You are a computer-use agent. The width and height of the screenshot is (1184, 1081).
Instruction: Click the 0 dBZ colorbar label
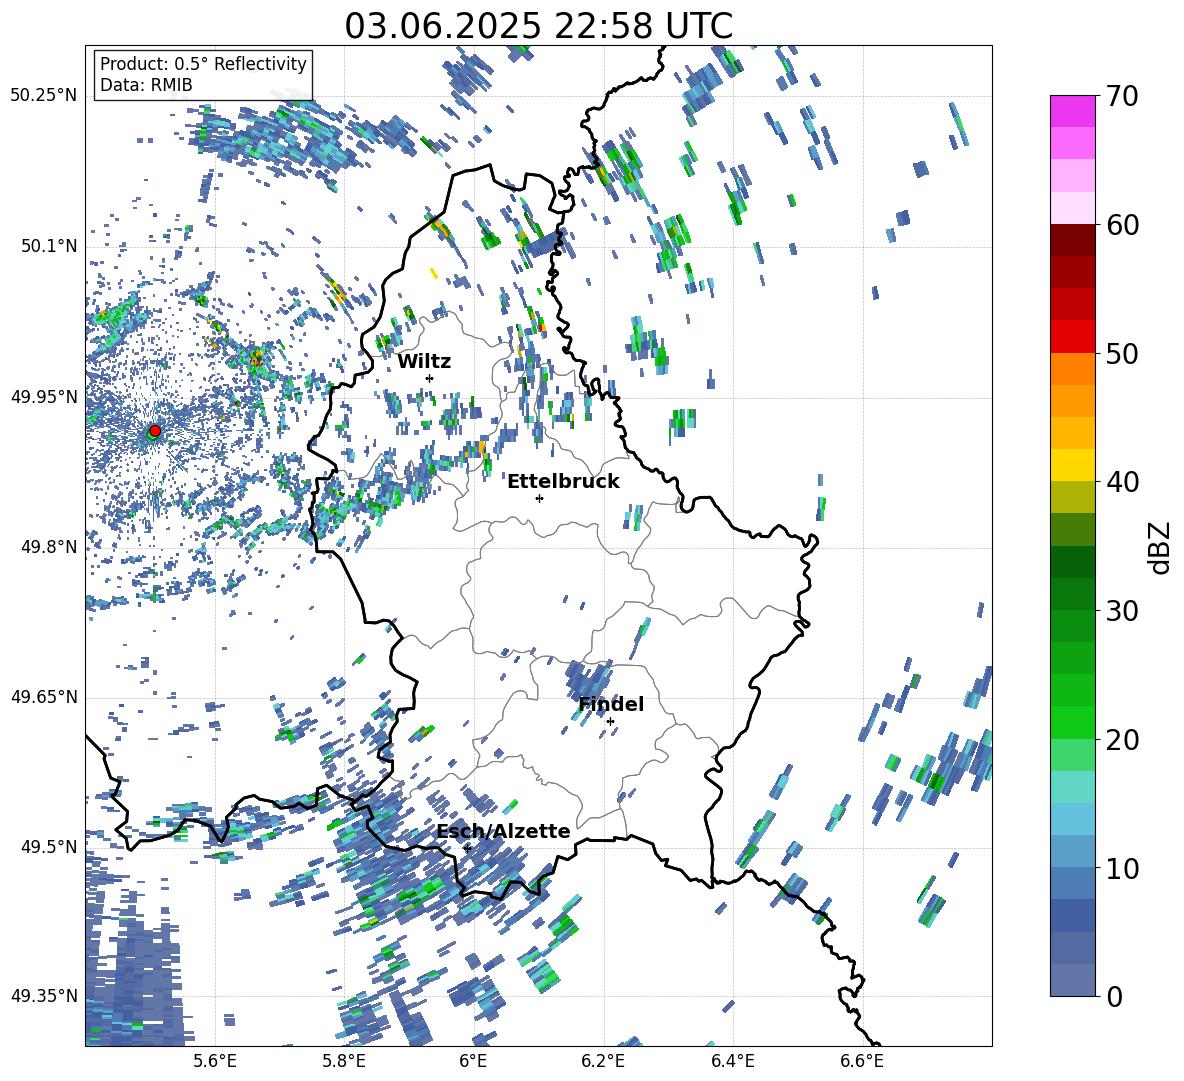point(1114,997)
